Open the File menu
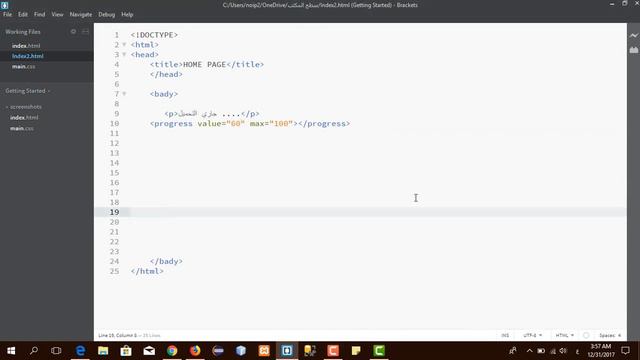This screenshot has height=360, width=640. point(7,14)
